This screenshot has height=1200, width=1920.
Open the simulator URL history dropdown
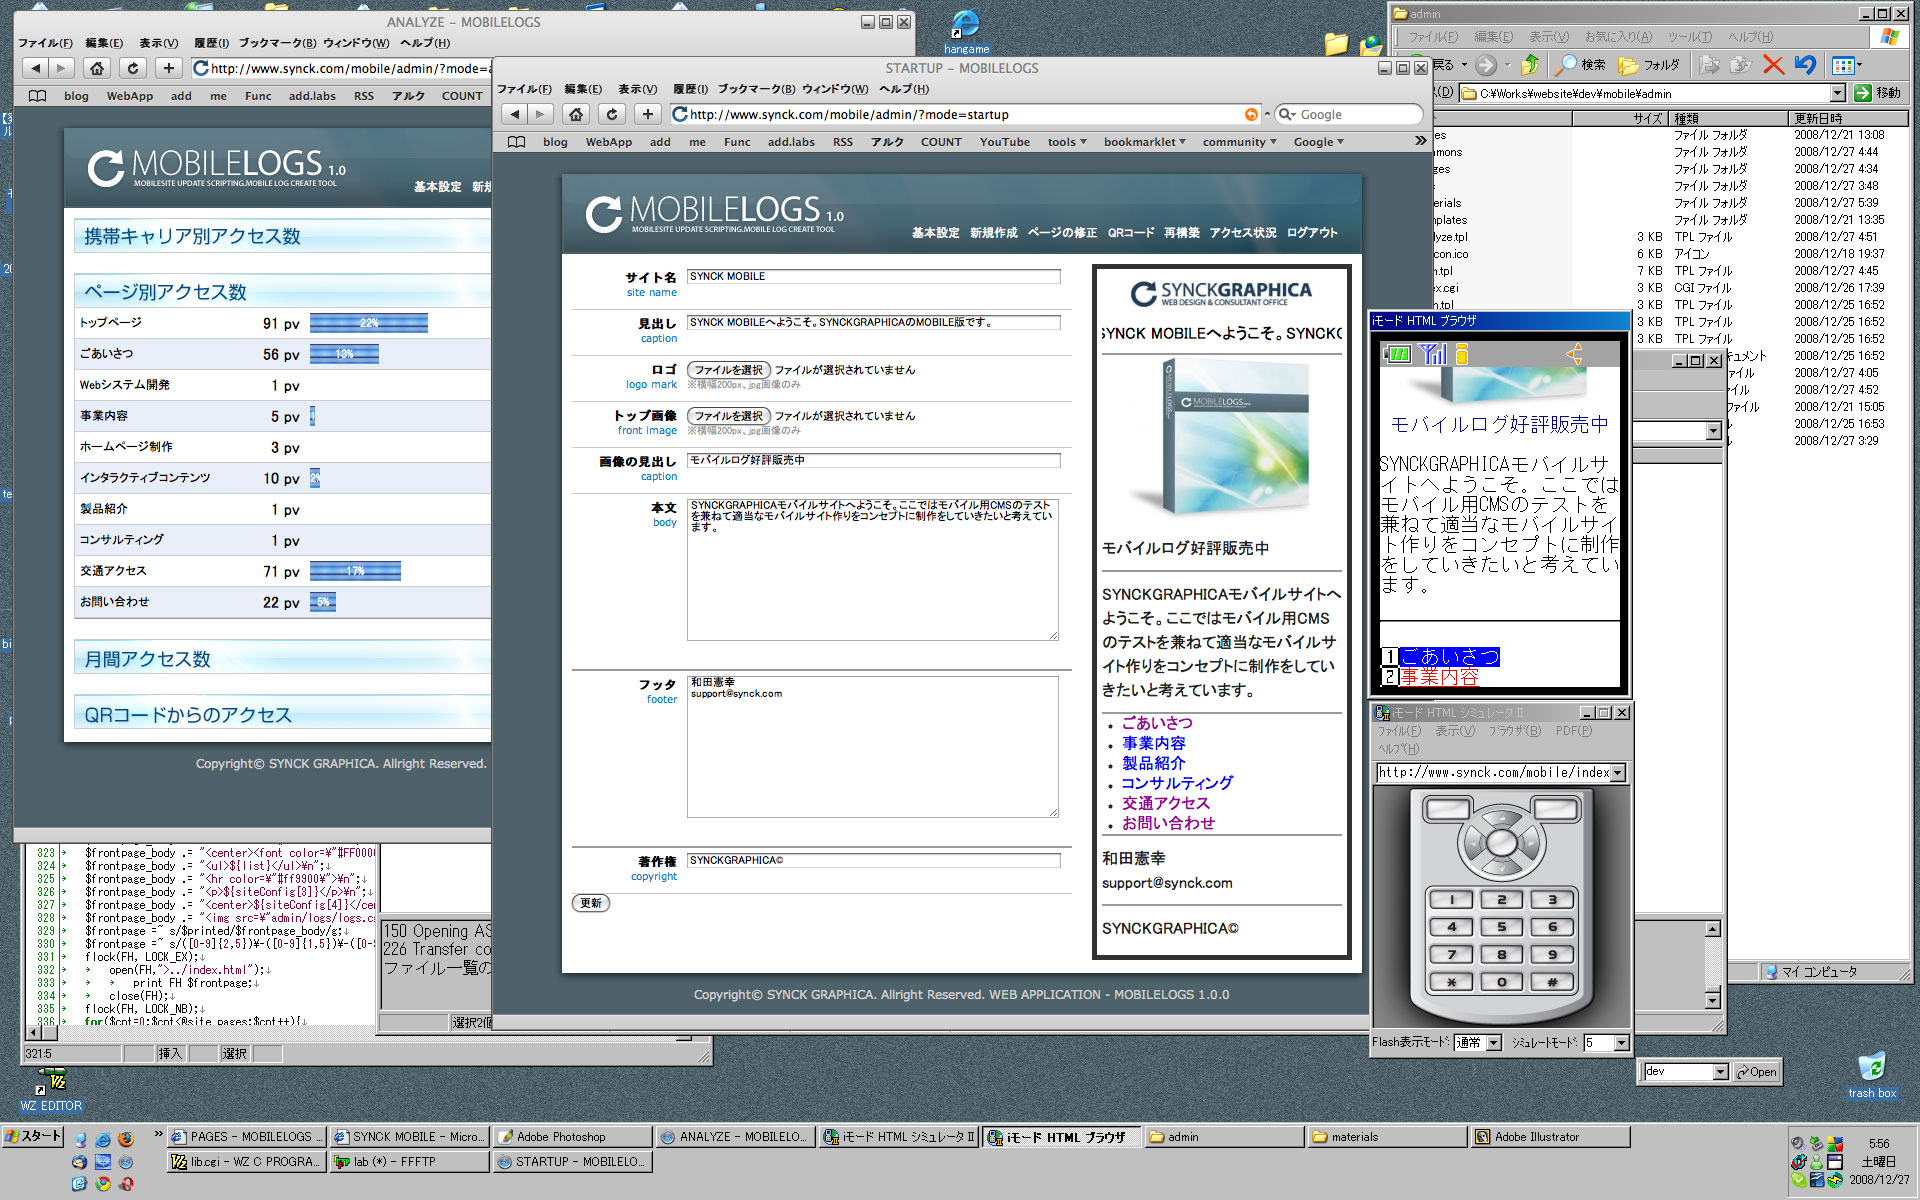1618,773
